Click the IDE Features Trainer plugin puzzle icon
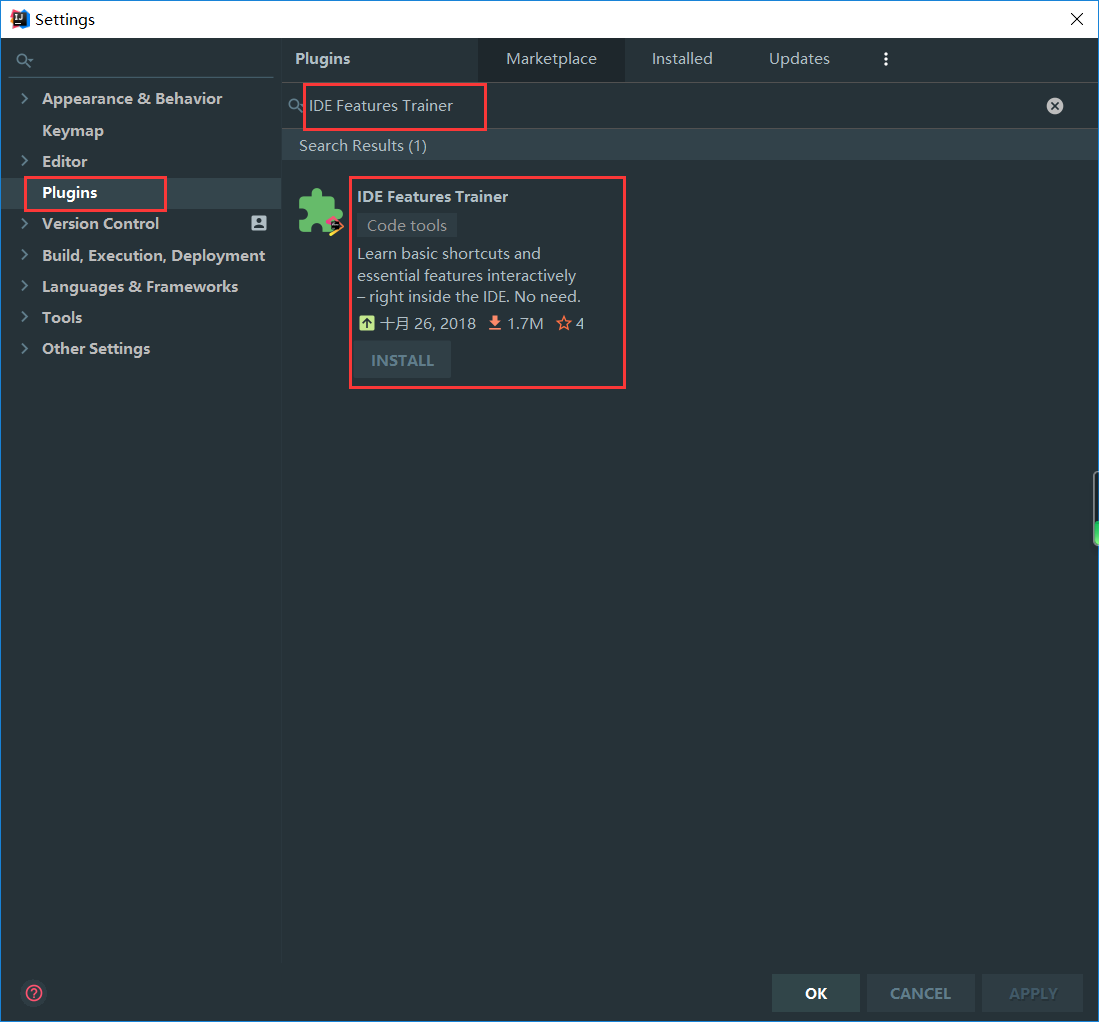1099x1022 pixels. [318, 210]
